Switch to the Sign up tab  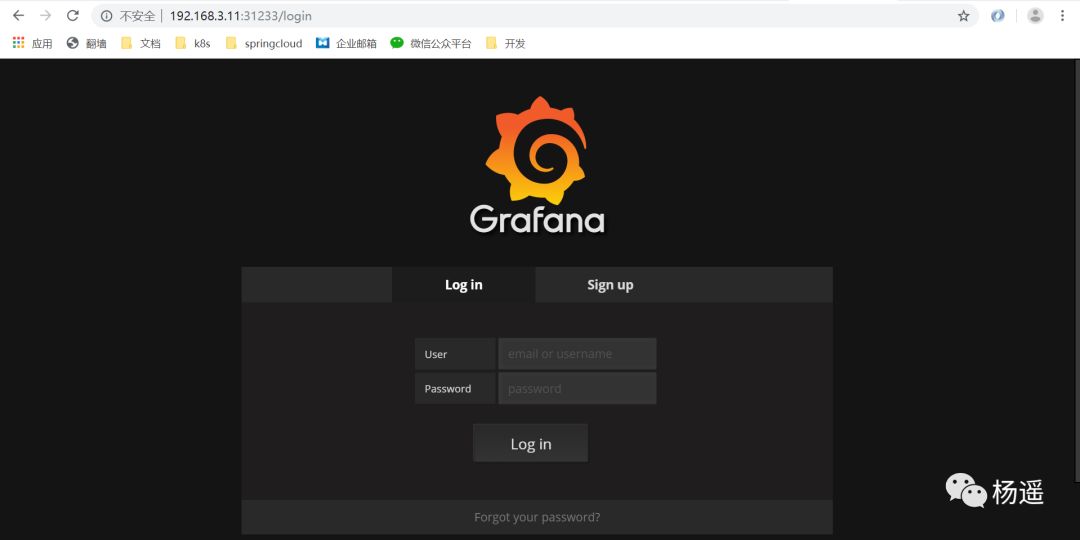[610, 284]
